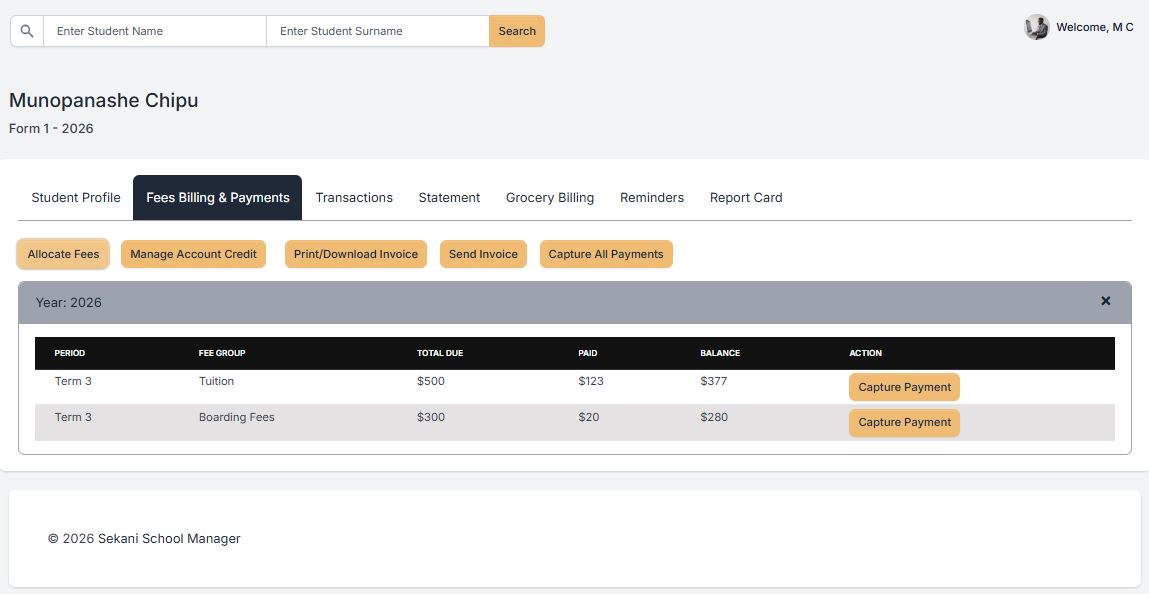Click the Boarding Fees cell
The image size is (1149, 594).
click(x=237, y=417)
